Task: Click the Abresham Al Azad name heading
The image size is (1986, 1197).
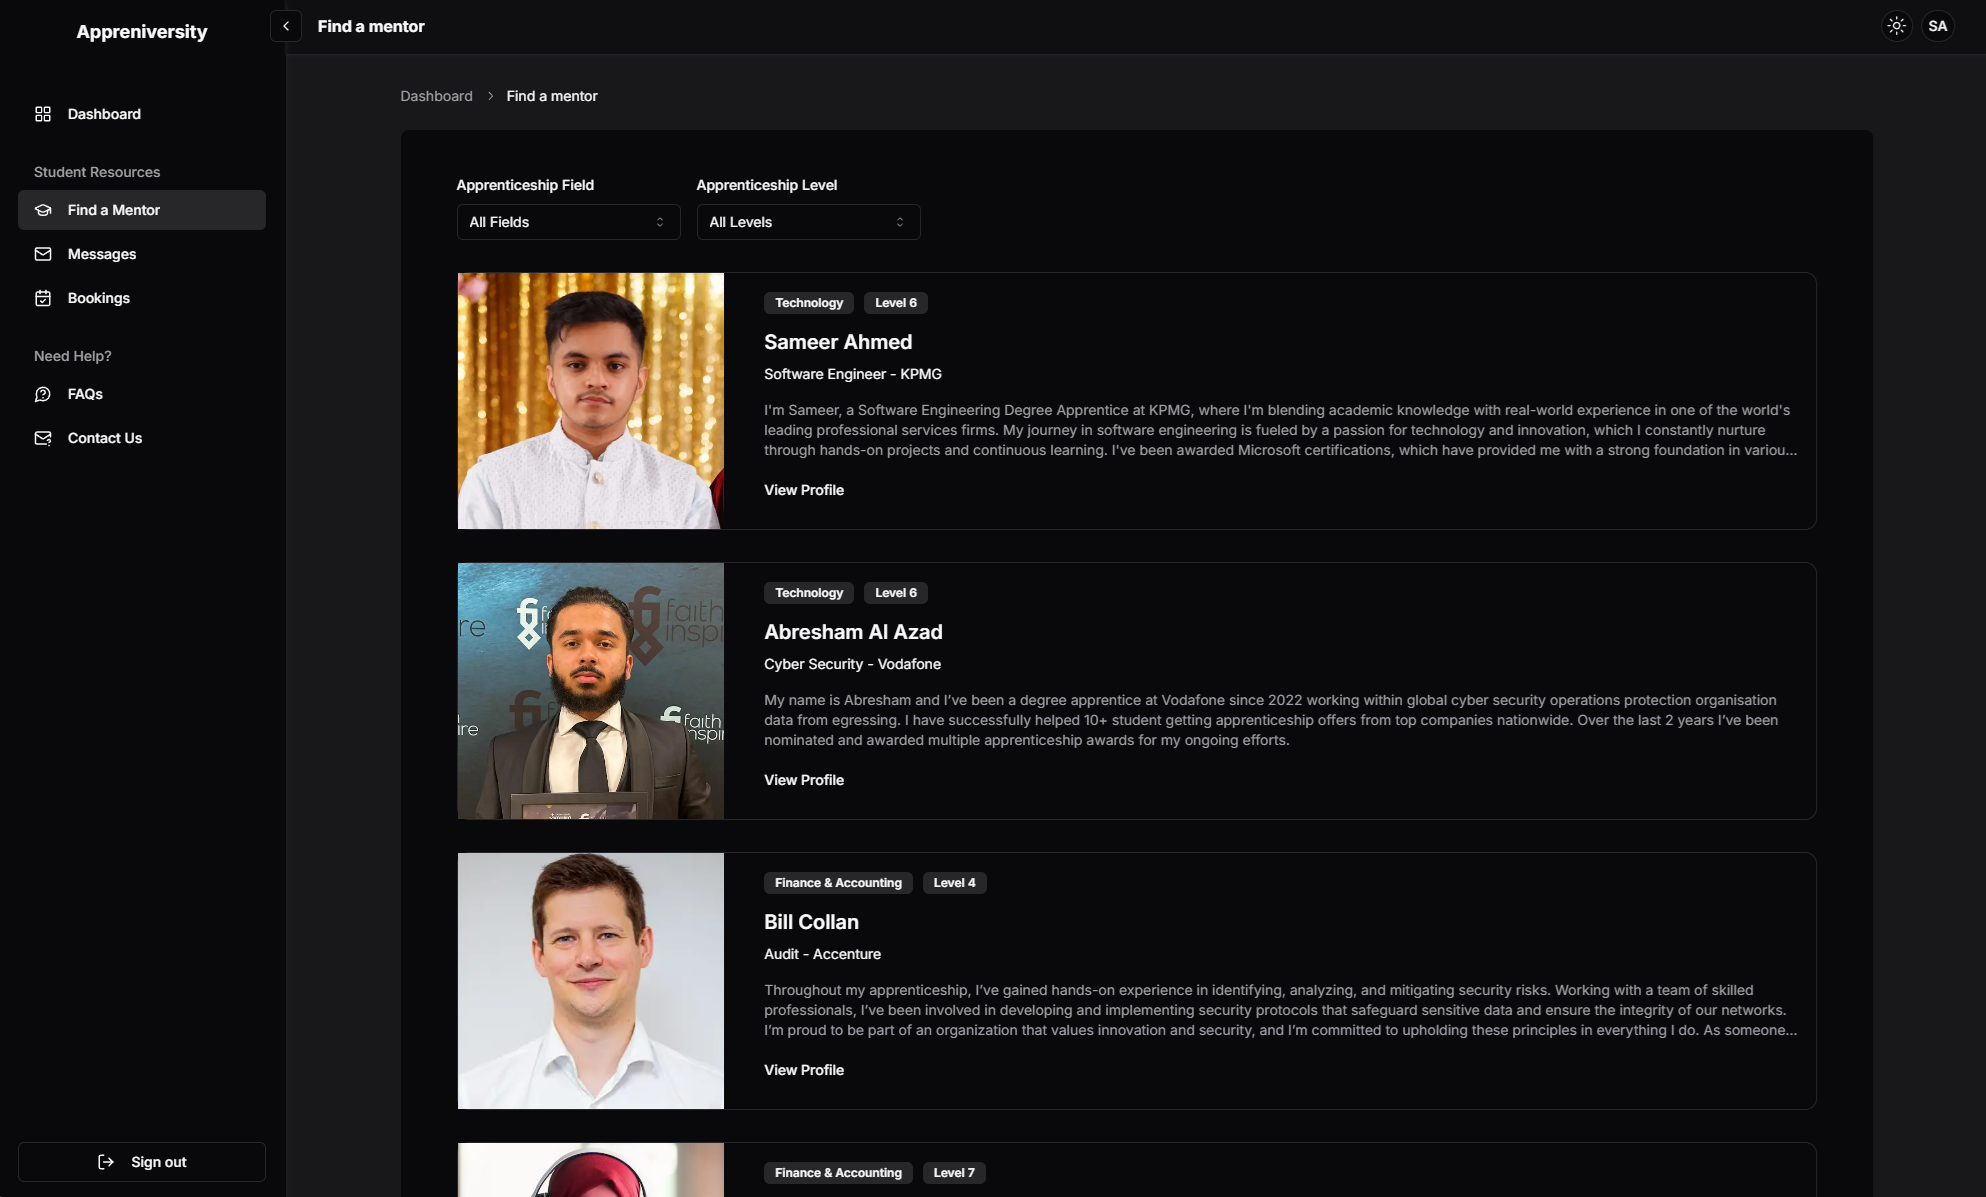Action: 853,632
